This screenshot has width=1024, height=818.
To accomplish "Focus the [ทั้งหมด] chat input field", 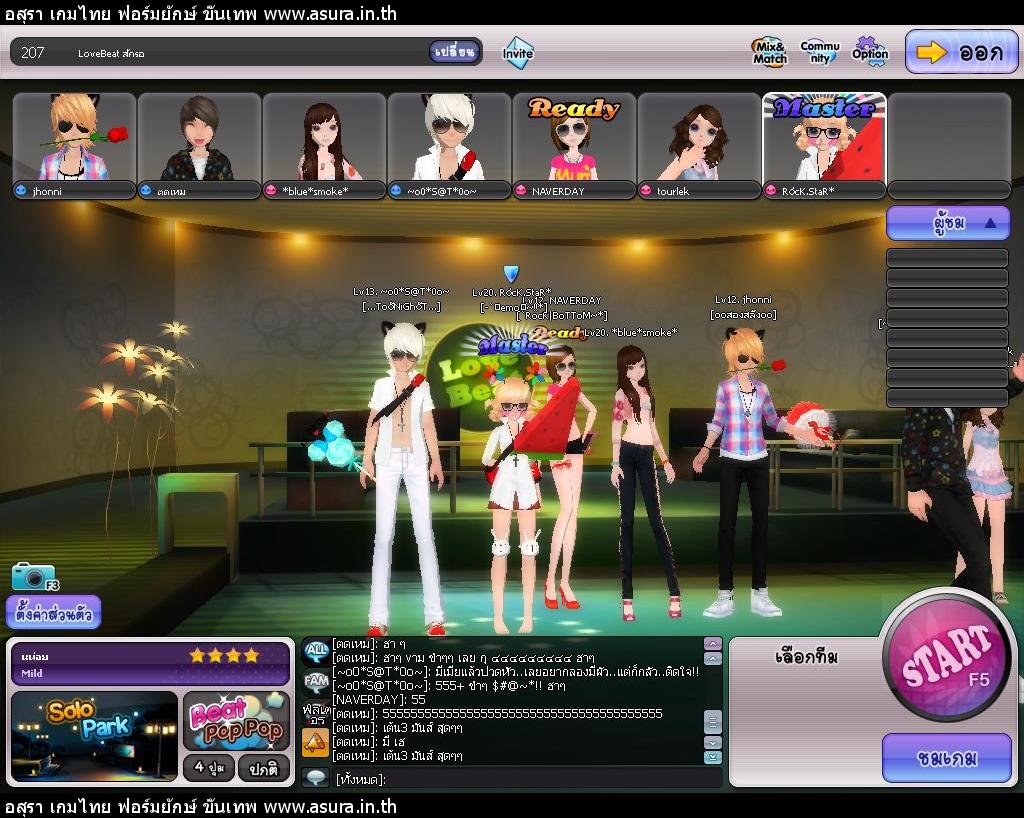I will coord(526,779).
